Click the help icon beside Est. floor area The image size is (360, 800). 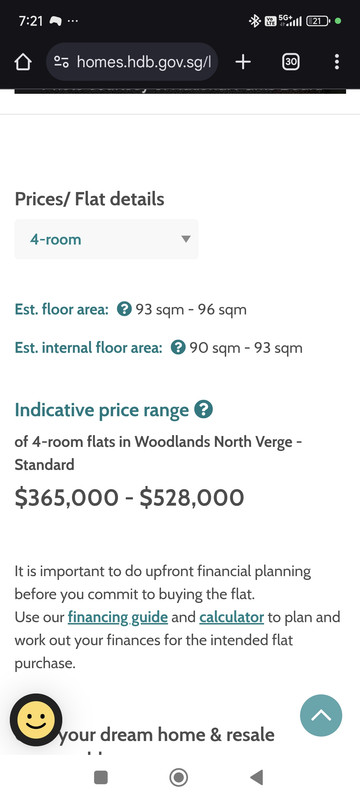point(124,309)
